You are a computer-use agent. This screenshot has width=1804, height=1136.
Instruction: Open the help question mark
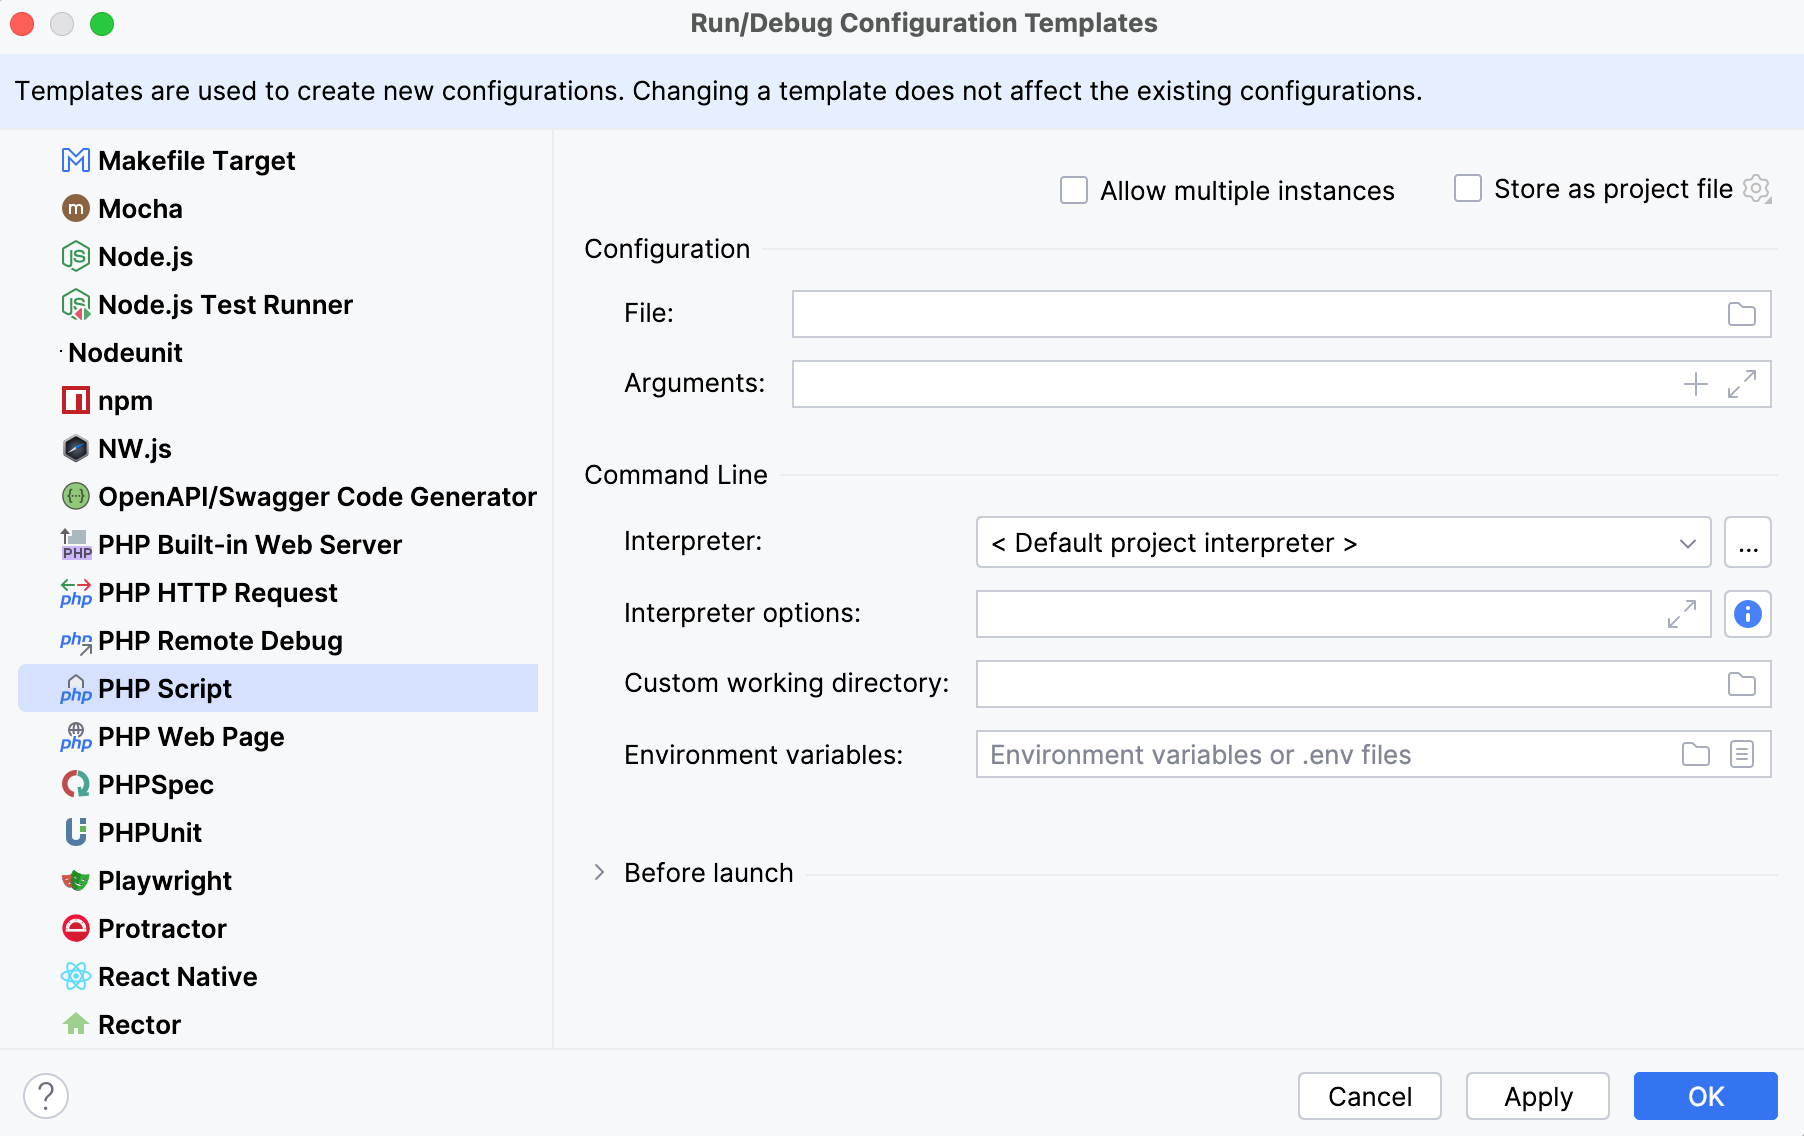45,1095
